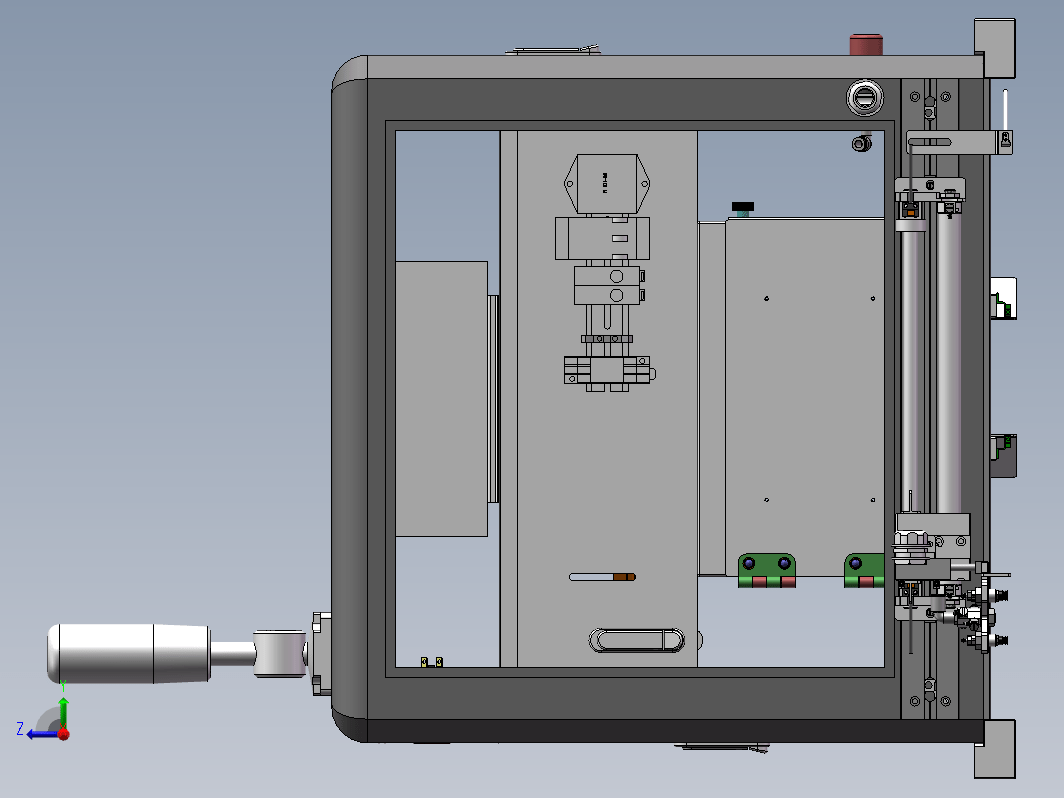This screenshot has height=798, width=1064.
Task: Select the slotted horizontal bracket near top right
Action: tap(959, 142)
